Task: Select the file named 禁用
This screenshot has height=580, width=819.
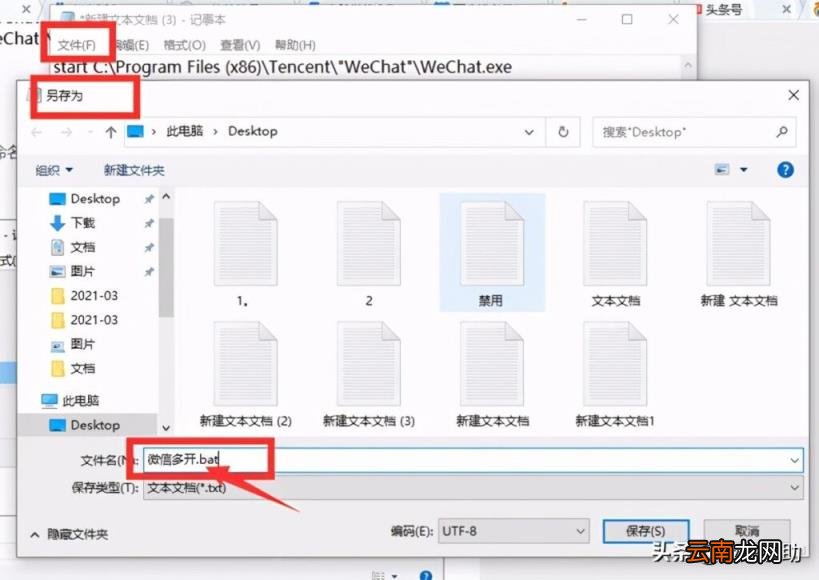Action: coord(492,253)
